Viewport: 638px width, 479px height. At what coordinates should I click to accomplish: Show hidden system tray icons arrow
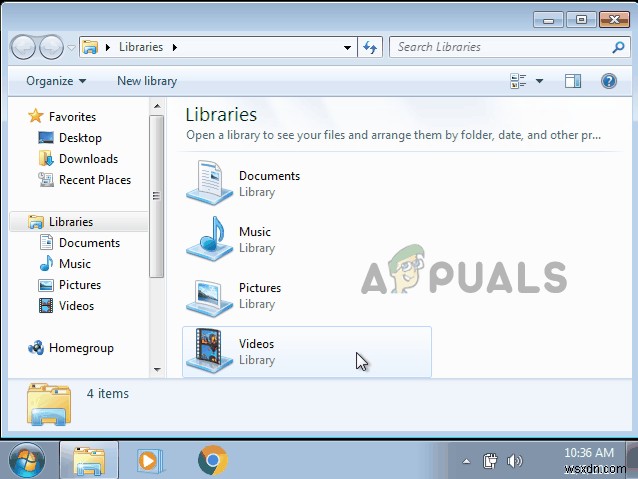[x=466, y=462]
